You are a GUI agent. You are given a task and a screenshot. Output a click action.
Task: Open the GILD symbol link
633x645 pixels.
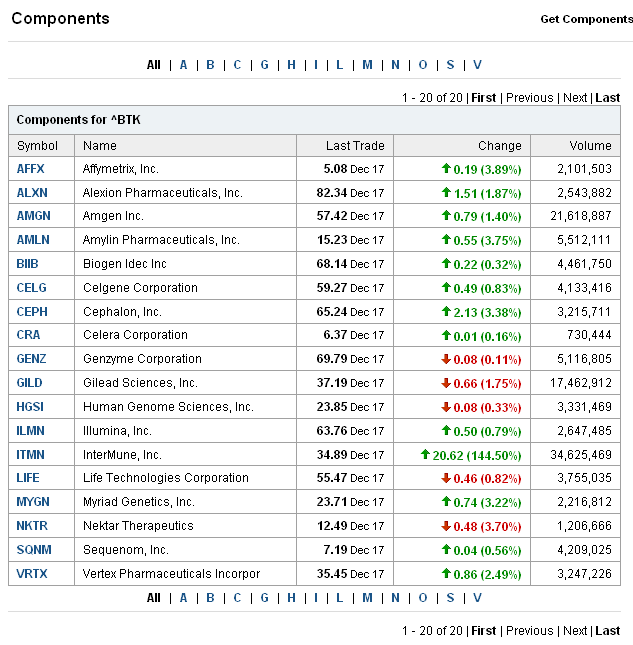click(x=29, y=383)
